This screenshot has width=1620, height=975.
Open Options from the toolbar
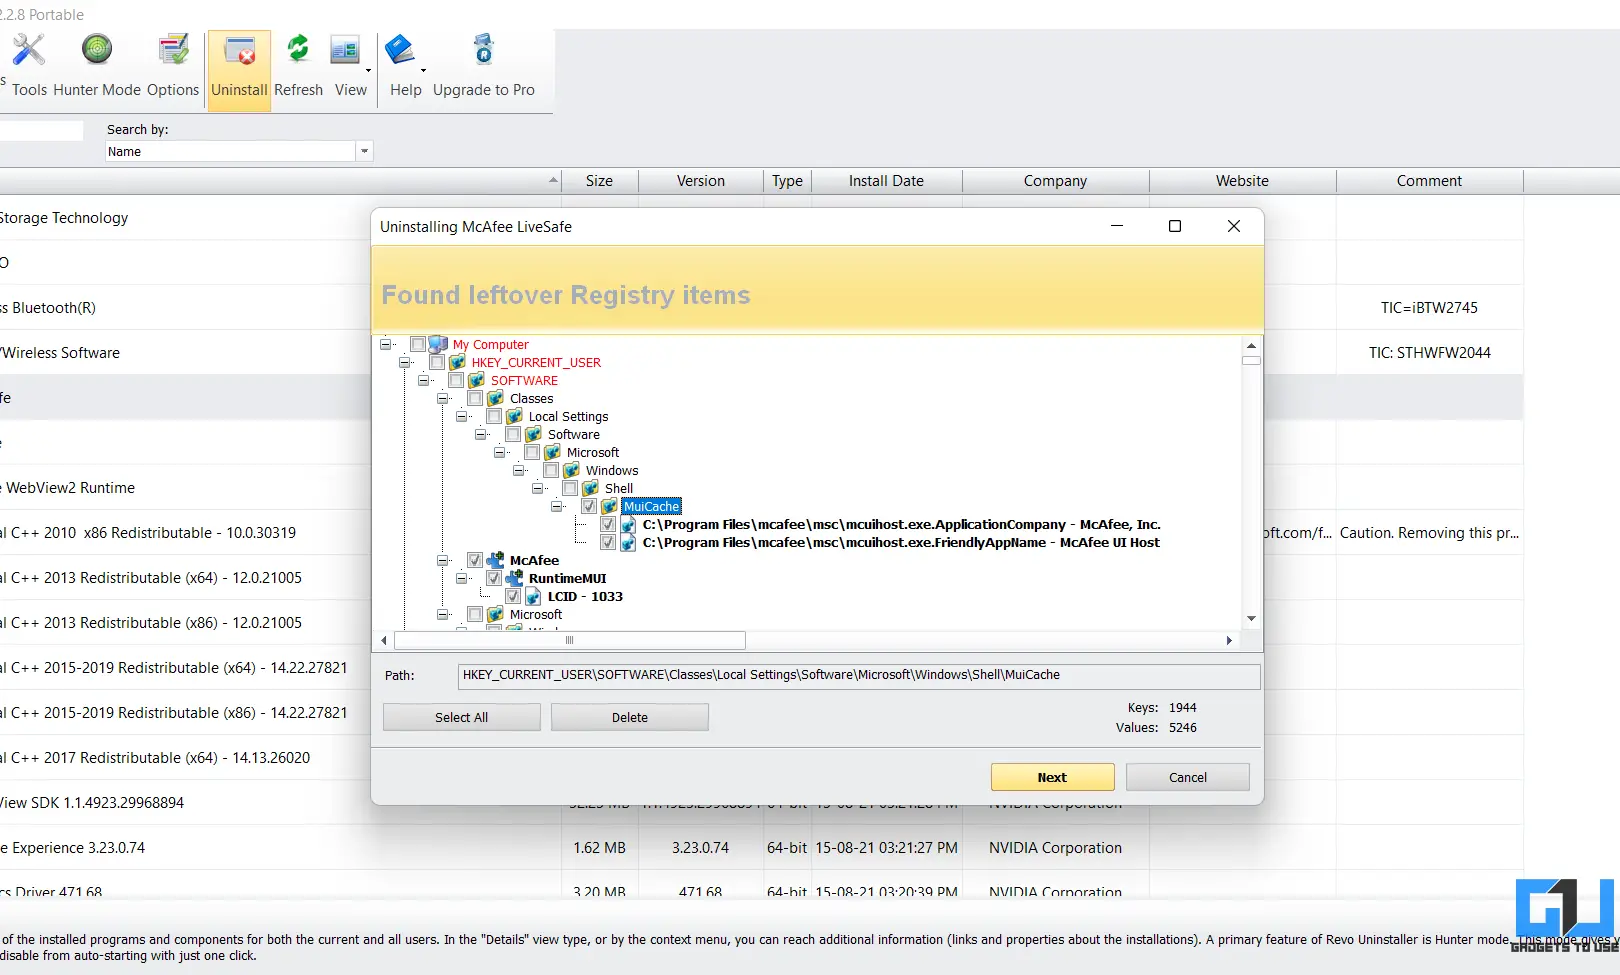click(x=173, y=66)
